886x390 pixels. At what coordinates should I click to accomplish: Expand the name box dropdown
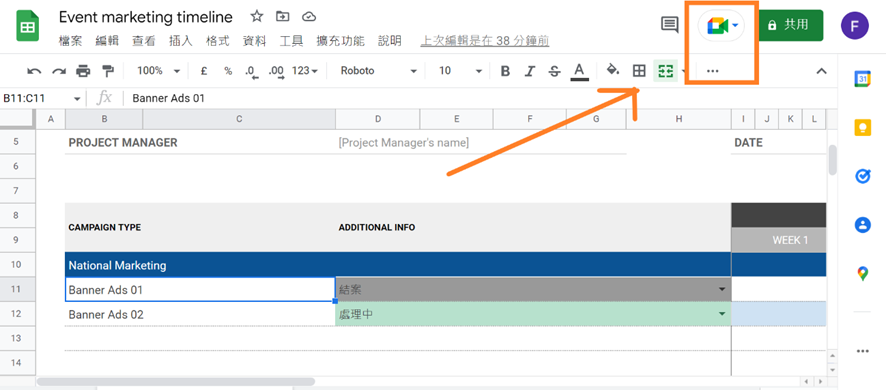(x=77, y=99)
